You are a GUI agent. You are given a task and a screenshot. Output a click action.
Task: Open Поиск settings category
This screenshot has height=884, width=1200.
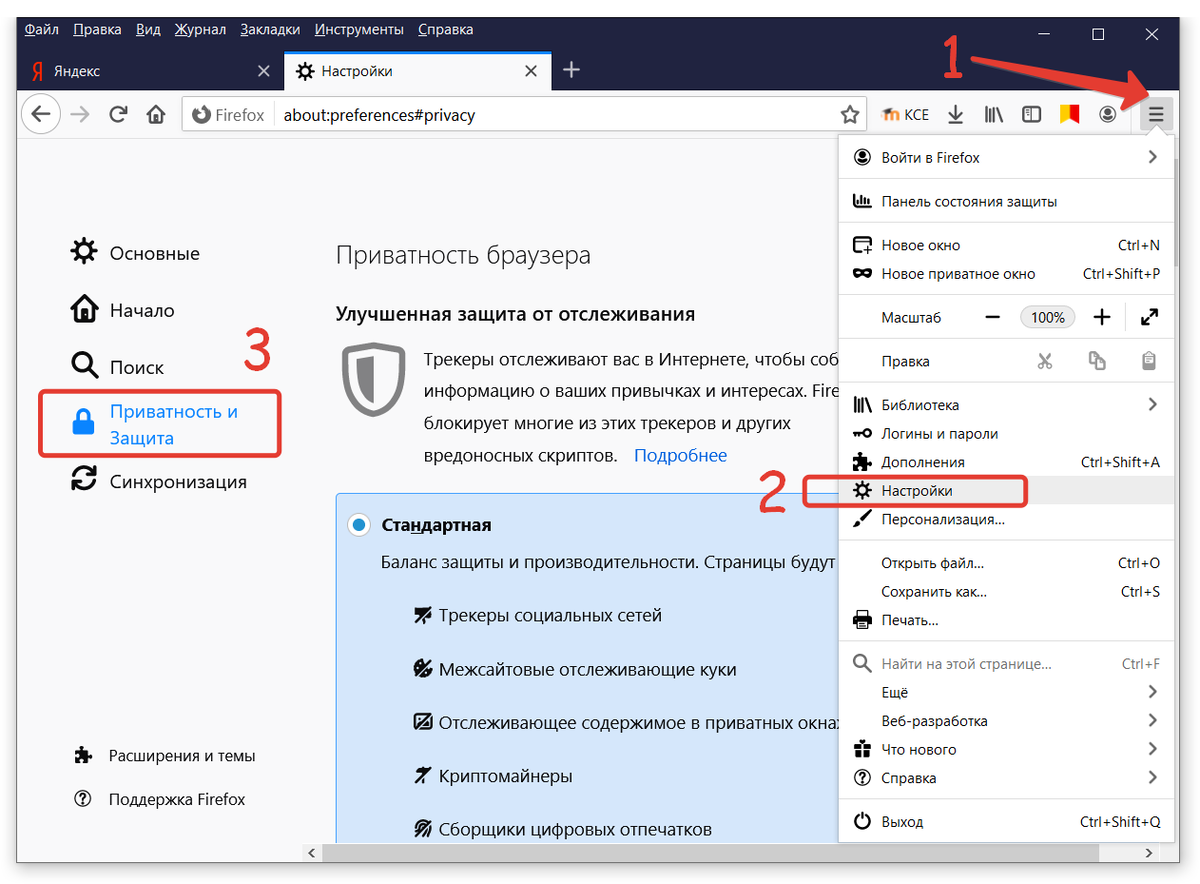click(x=117, y=367)
